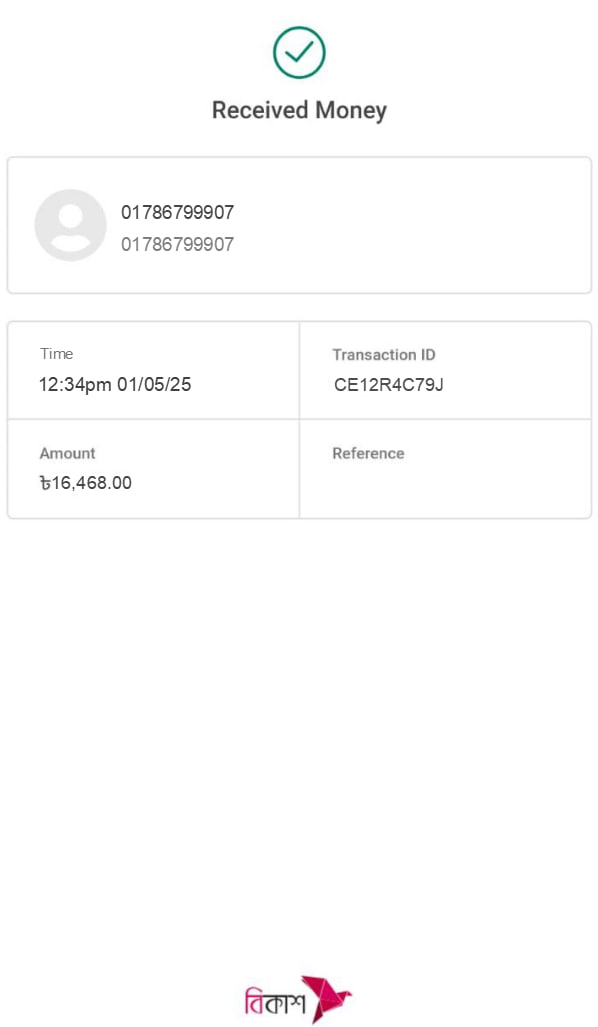The width and height of the screenshot is (598, 1027).
Task: Tap the Amount details cell
Action: click(153, 469)
